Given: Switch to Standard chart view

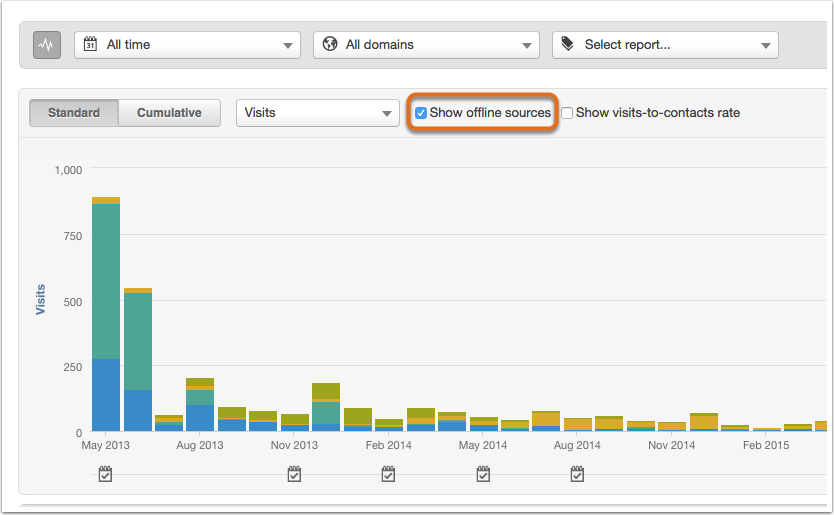Looking at the screenshot, I should pyautogui.click(x=74, y=113).
